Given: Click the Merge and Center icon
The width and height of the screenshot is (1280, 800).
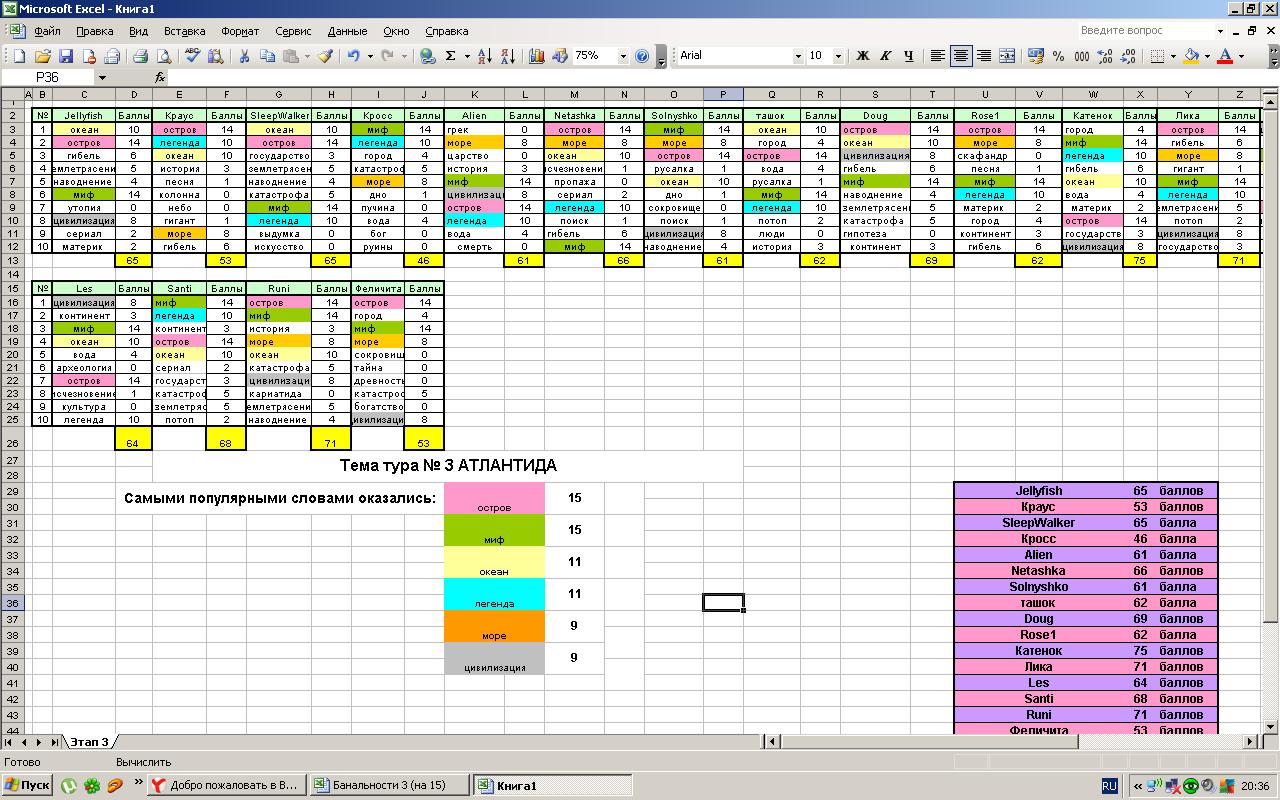Looking at the screenshot, I should pyautogui.click(x=1007, y=56).
